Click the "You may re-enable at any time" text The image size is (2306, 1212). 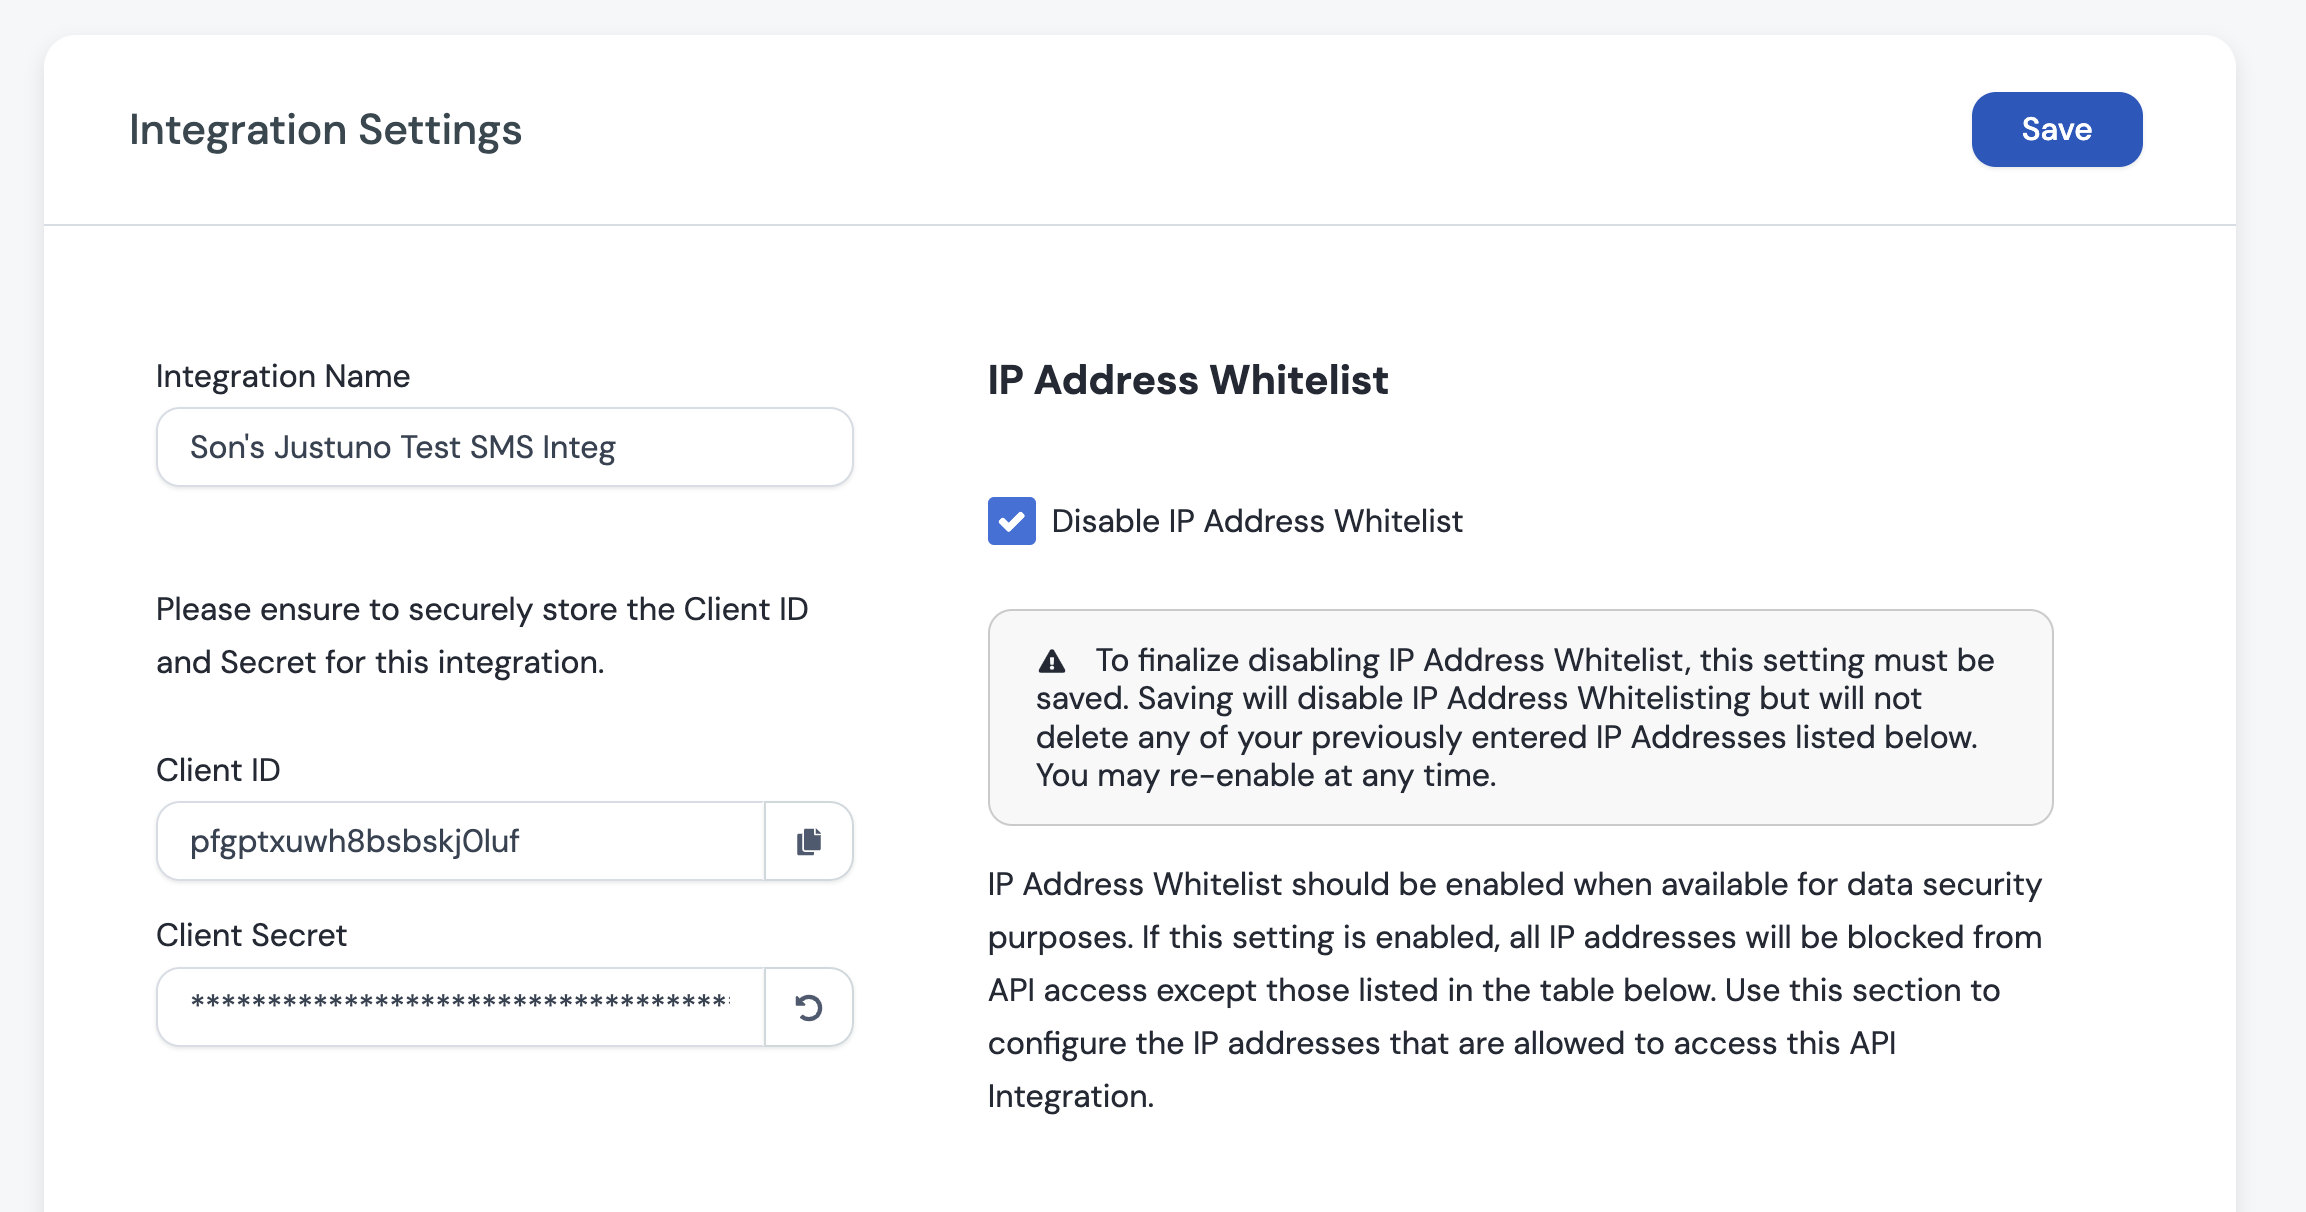pyautogui.click(x=1265, y=775)
